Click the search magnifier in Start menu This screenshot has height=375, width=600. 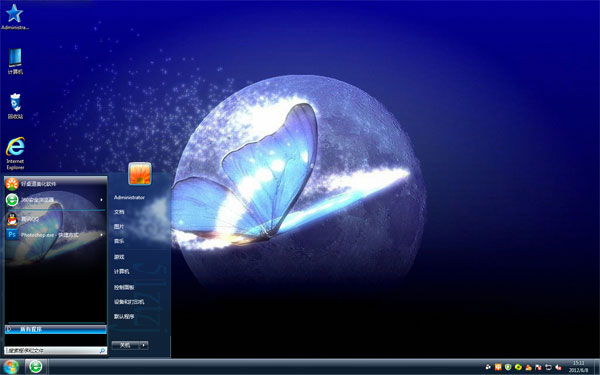coord(102,351)
